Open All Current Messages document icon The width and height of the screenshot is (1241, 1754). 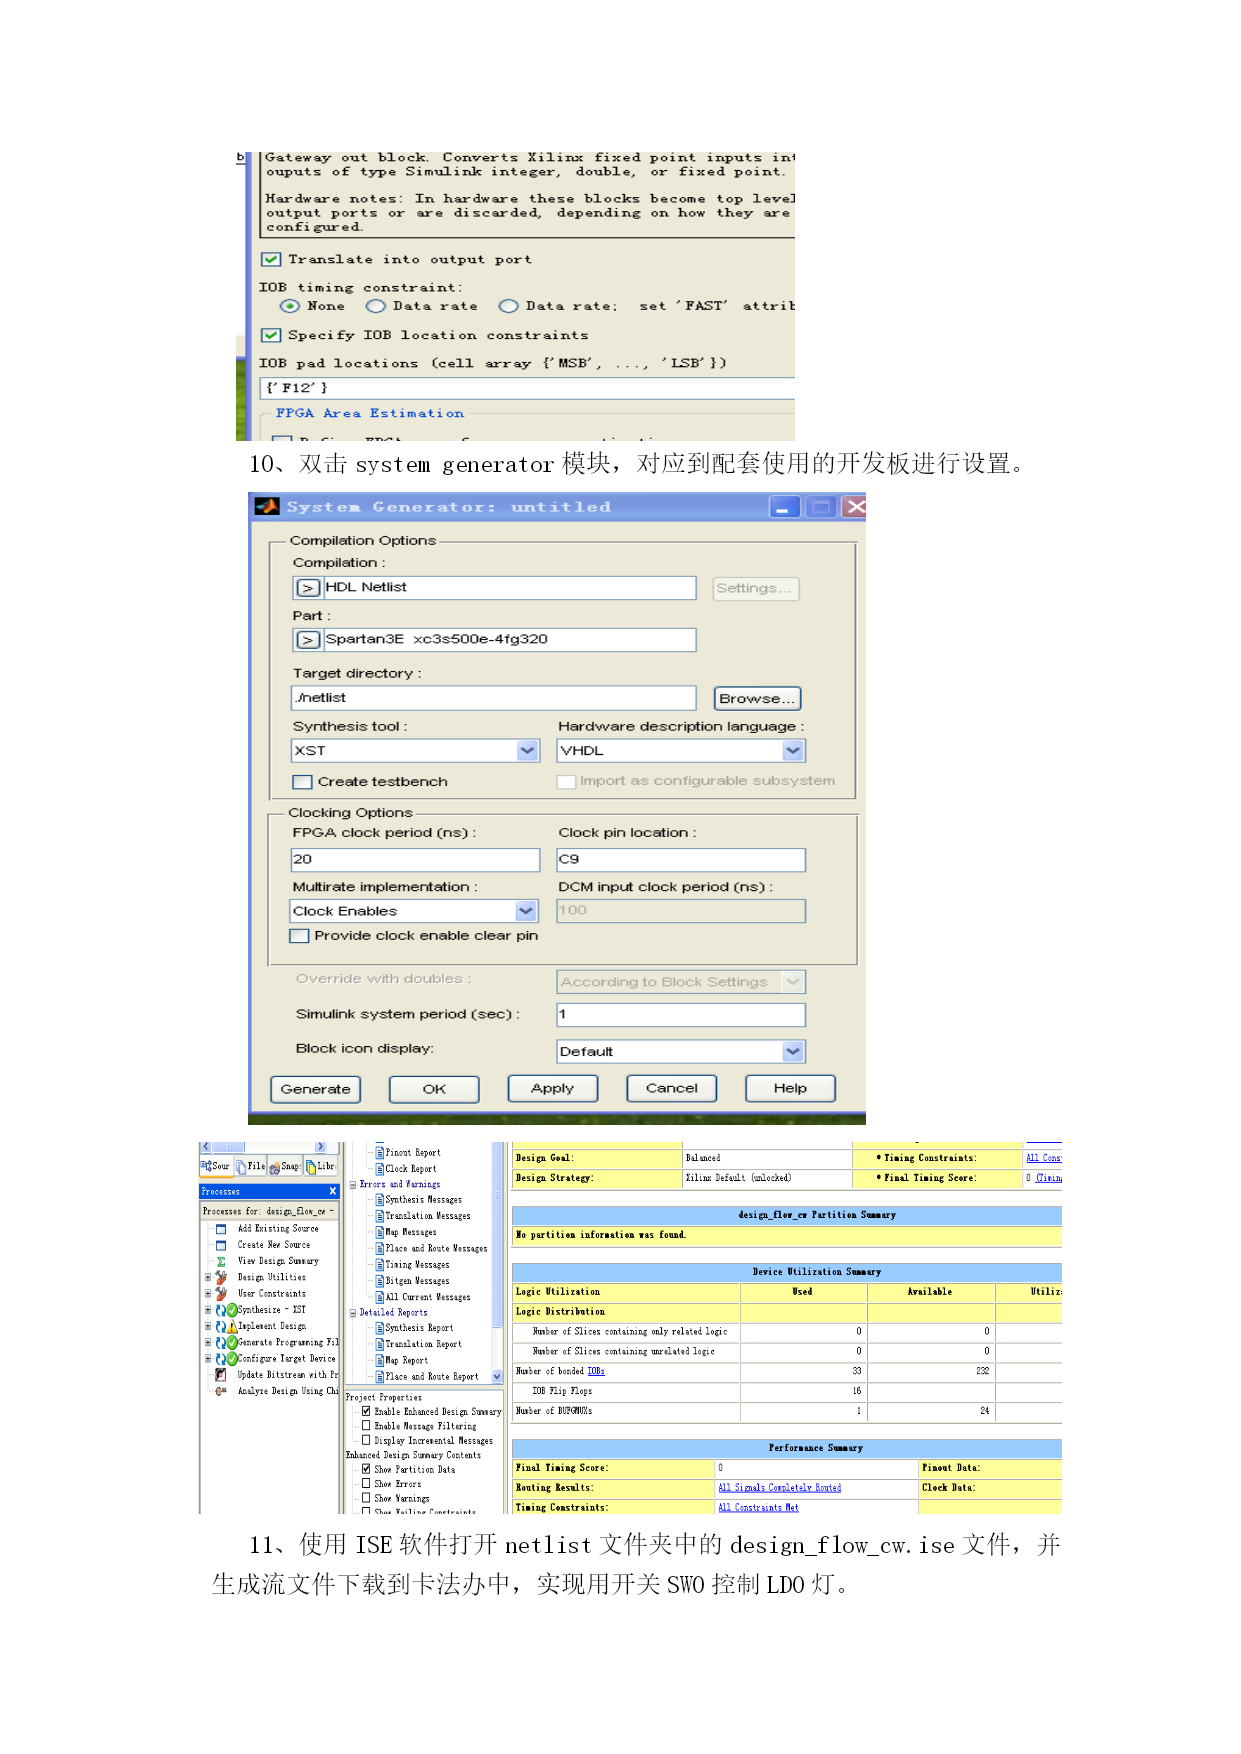380,1296
